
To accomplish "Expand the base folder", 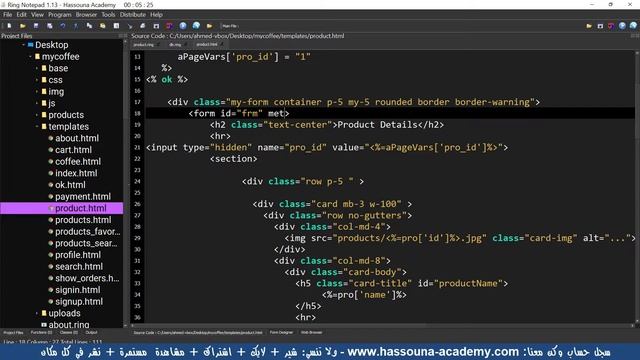I will pyautogui.click(x=37, y=68).
